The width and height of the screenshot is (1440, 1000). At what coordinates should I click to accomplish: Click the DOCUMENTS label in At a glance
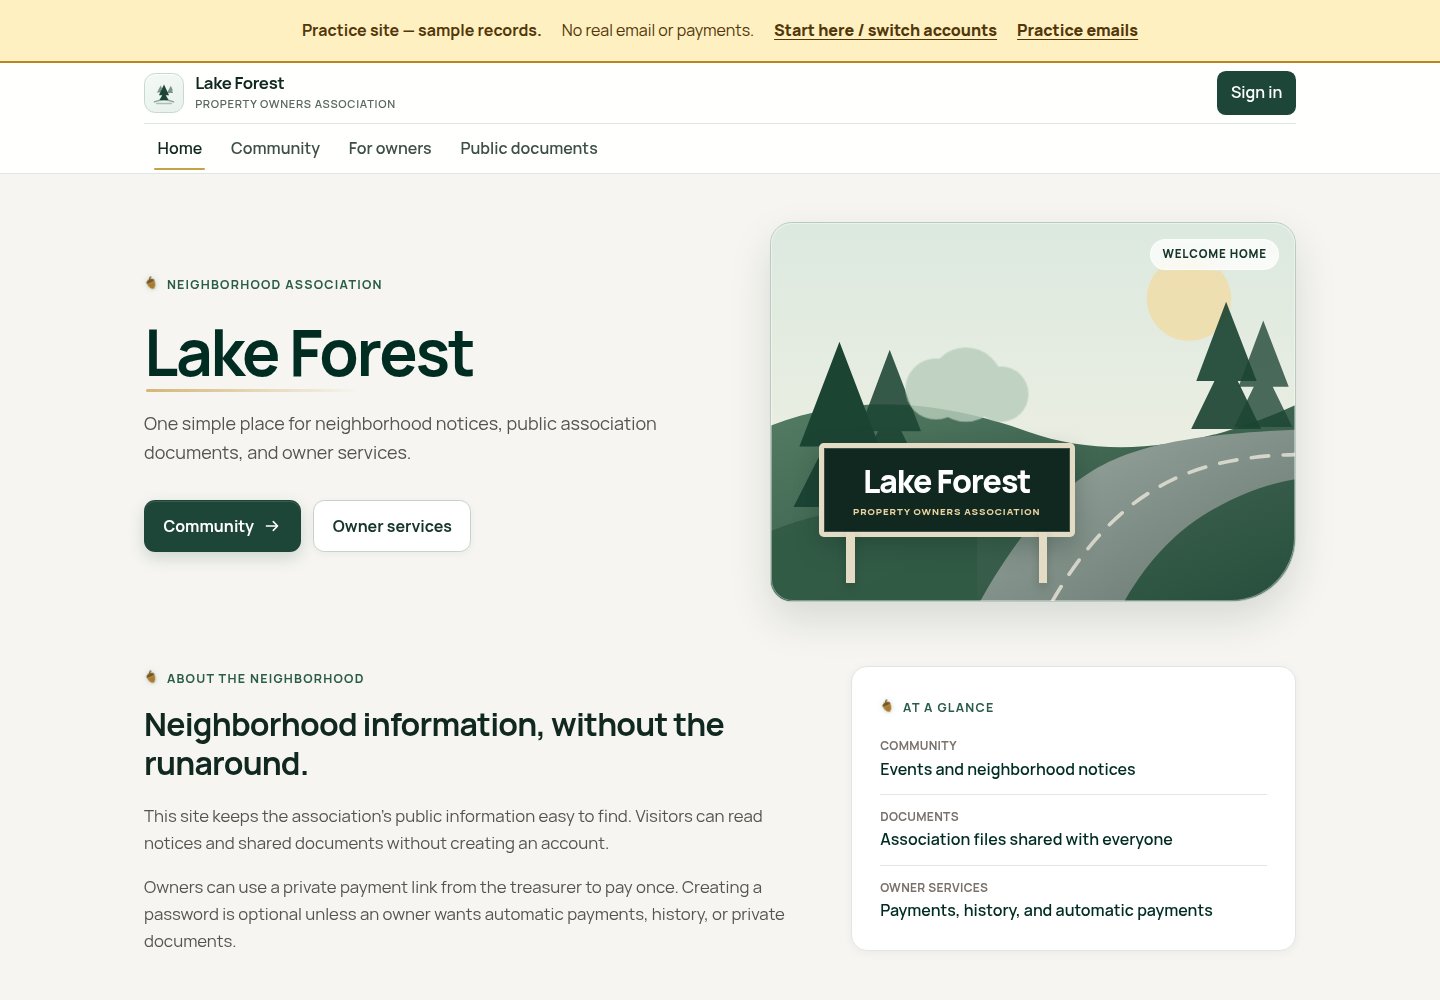click(919, 817)
